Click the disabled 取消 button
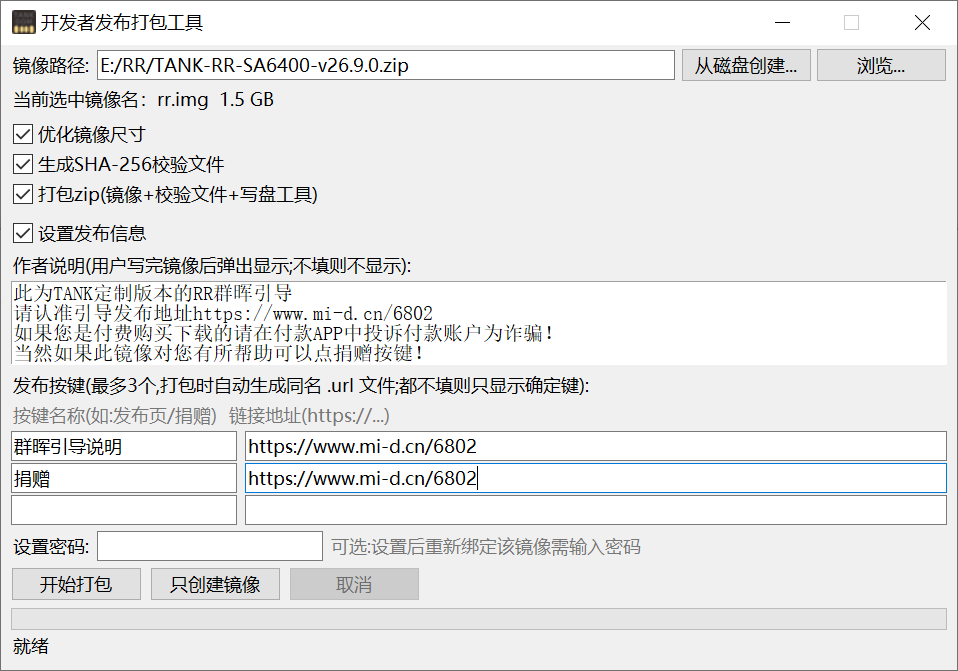 [x=354, y=584]
